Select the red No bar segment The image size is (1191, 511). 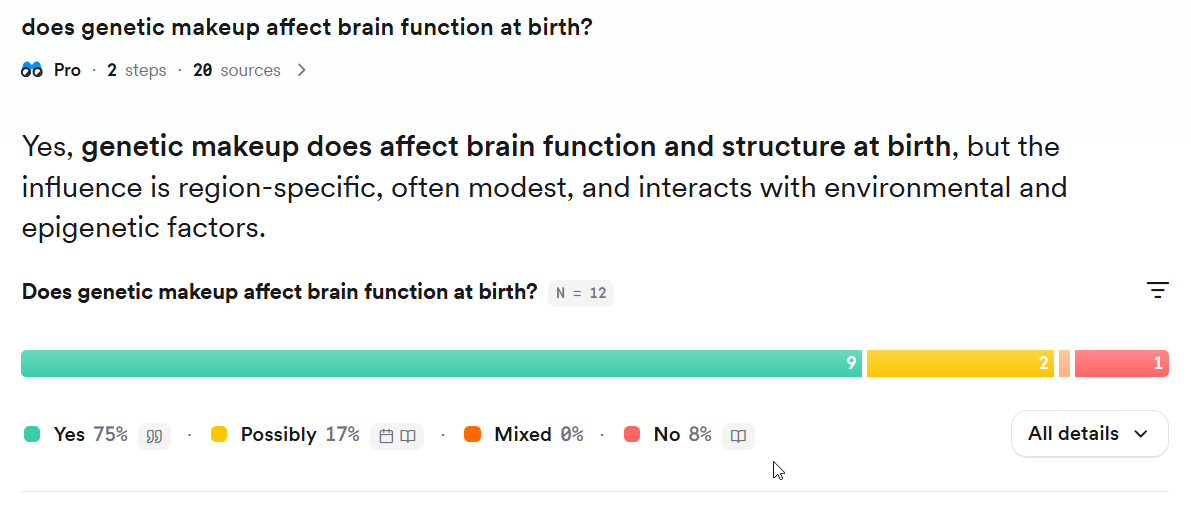point(1121,363)
